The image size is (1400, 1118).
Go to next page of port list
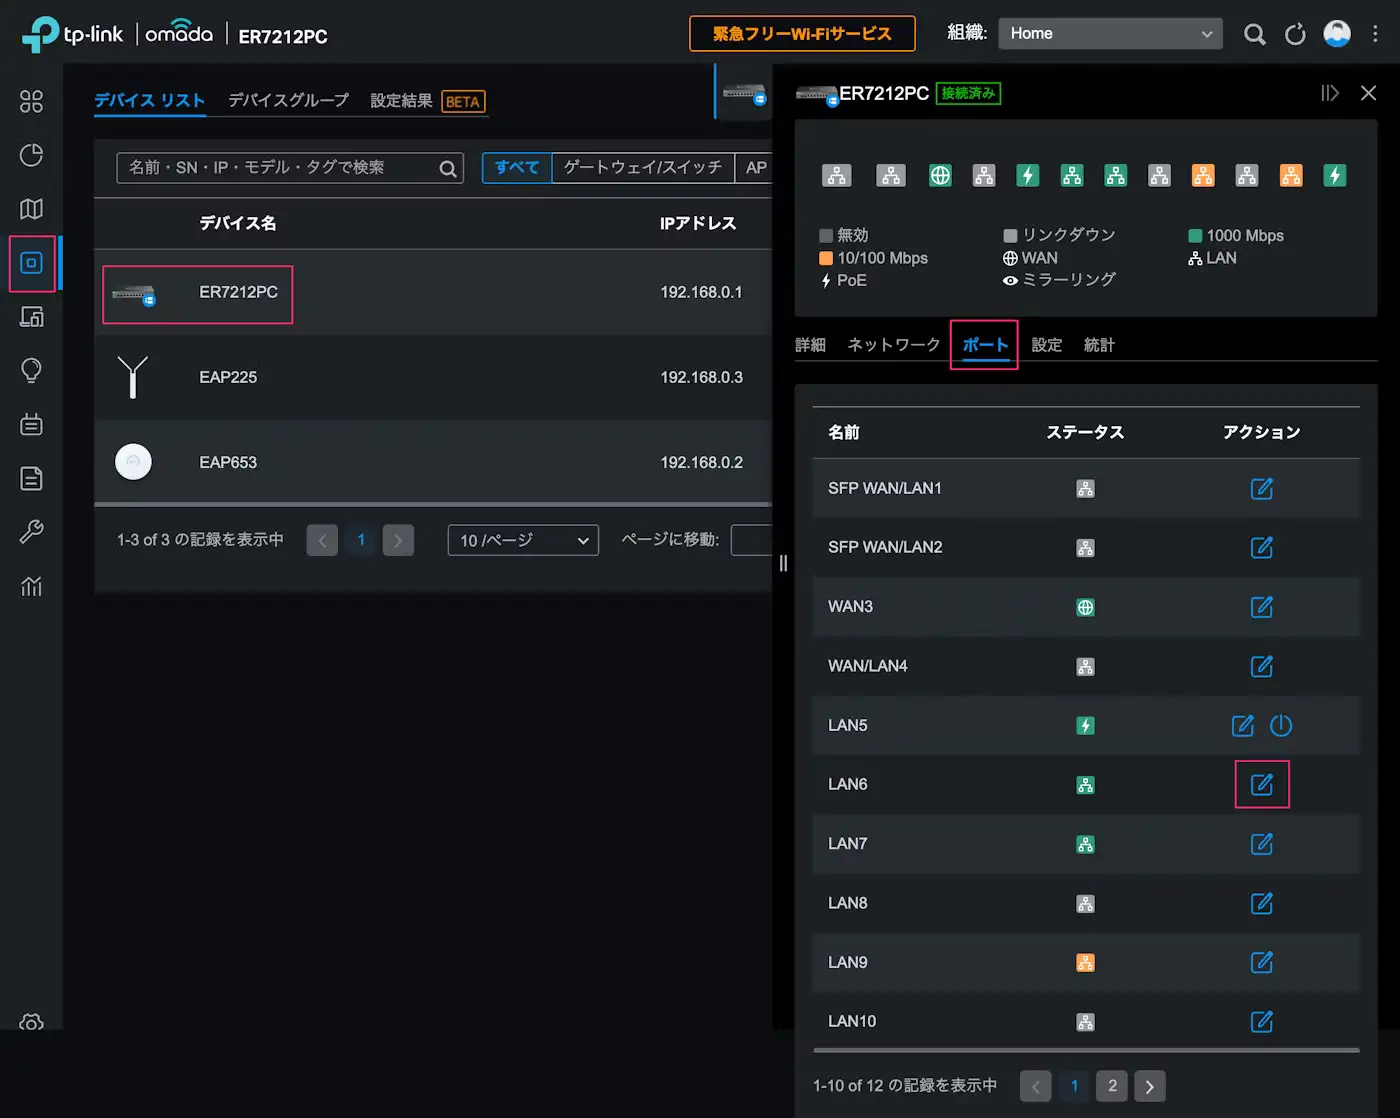click(1150, 1086)
